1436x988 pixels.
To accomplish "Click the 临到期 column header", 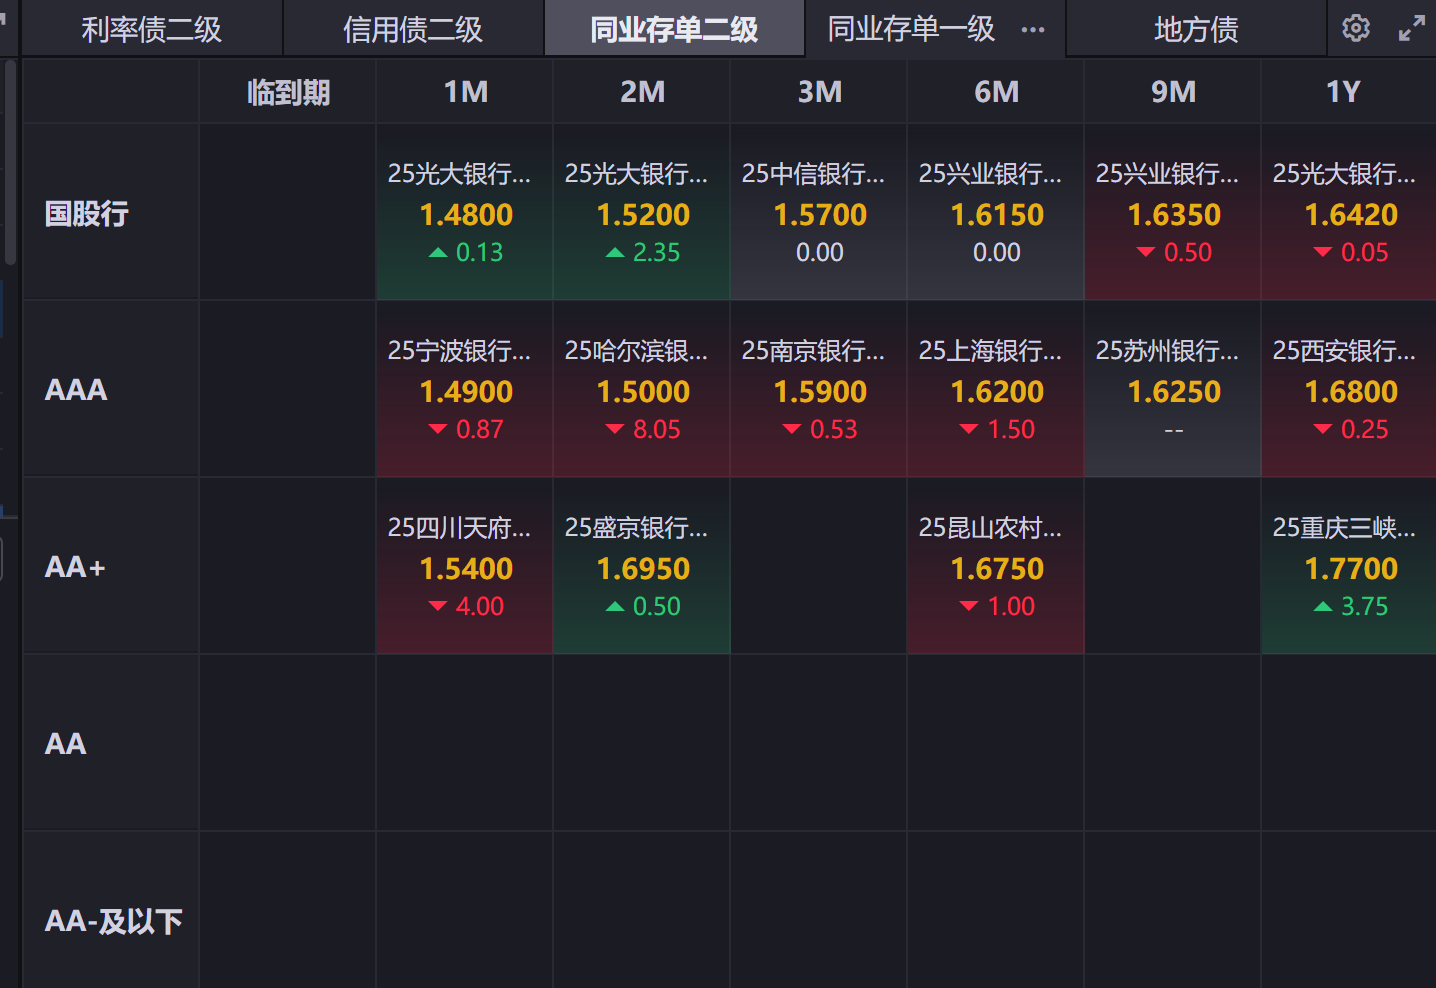I will tap(288, 93).
